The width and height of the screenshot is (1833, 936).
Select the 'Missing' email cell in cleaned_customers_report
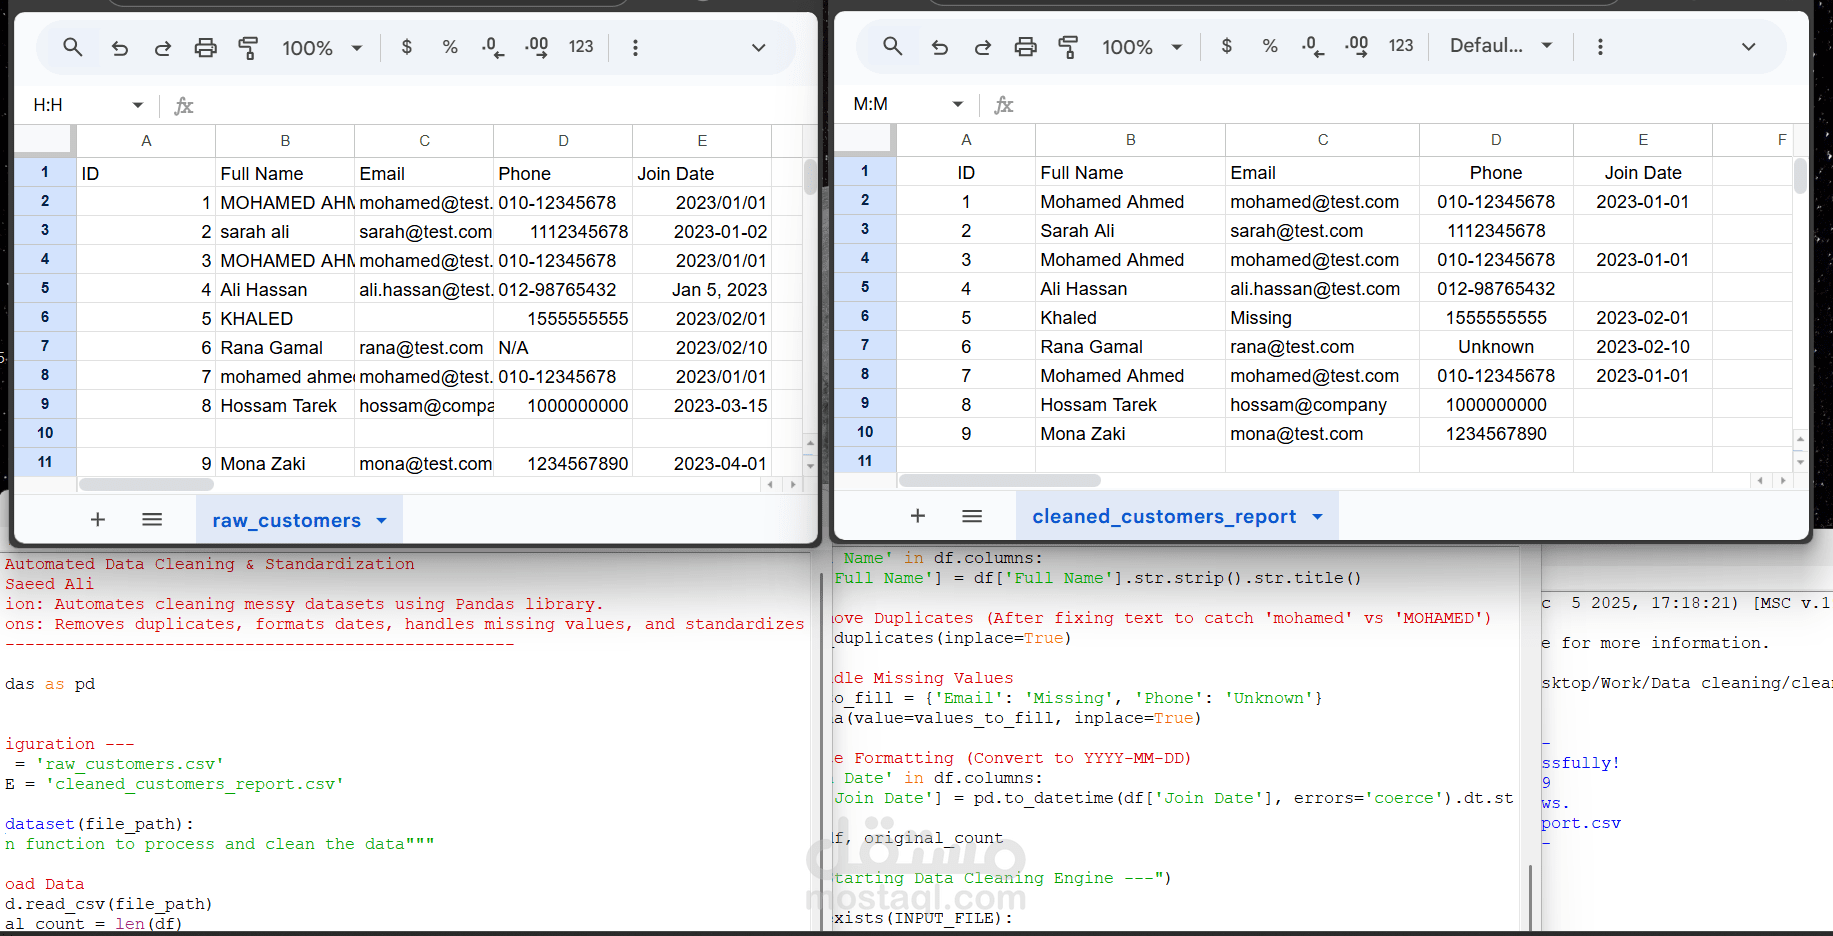tap(1322, 318)
